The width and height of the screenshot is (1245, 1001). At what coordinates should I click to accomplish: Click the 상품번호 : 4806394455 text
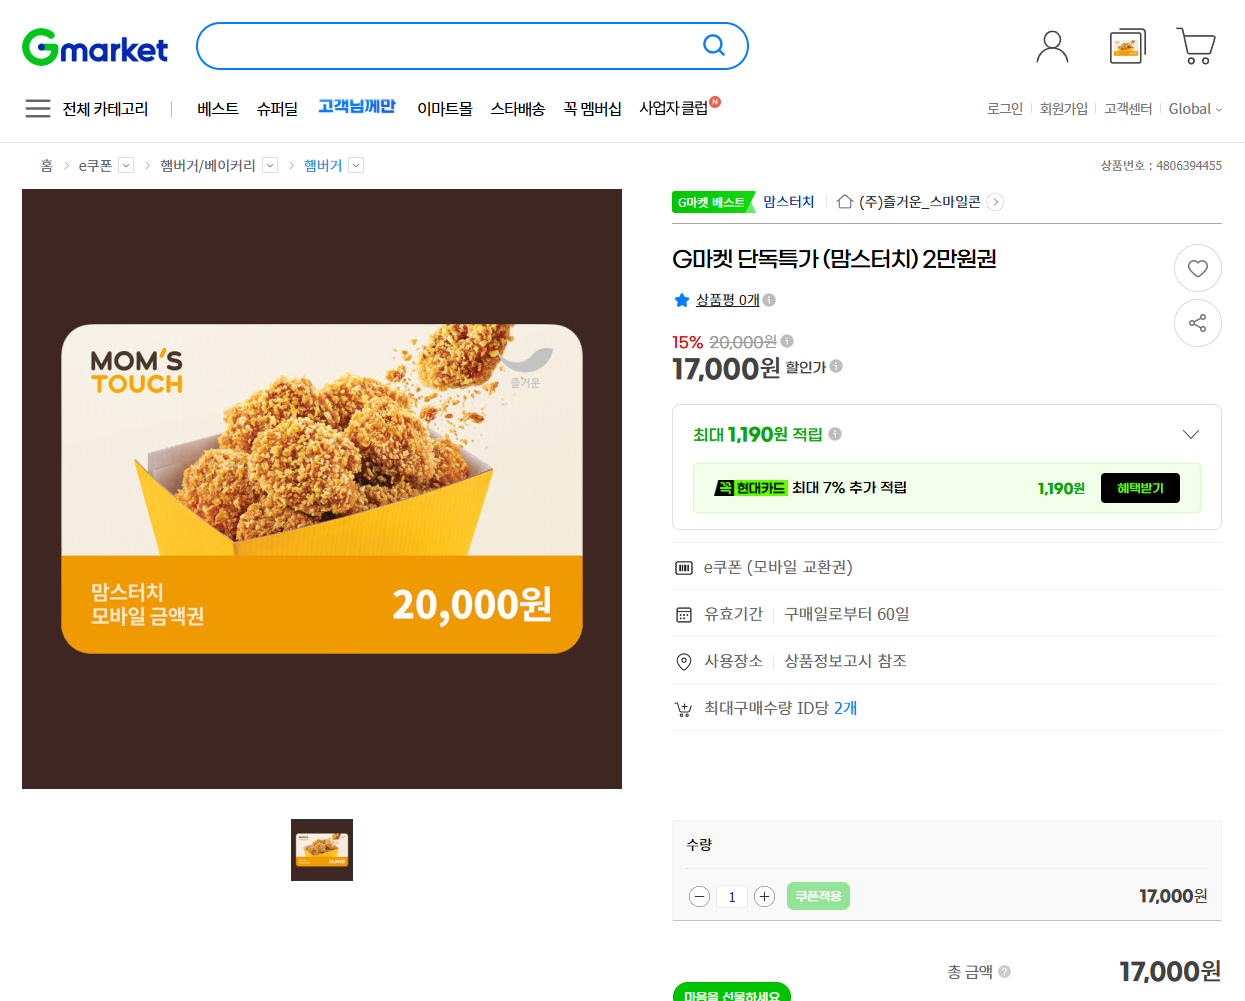coord(1161,165)
